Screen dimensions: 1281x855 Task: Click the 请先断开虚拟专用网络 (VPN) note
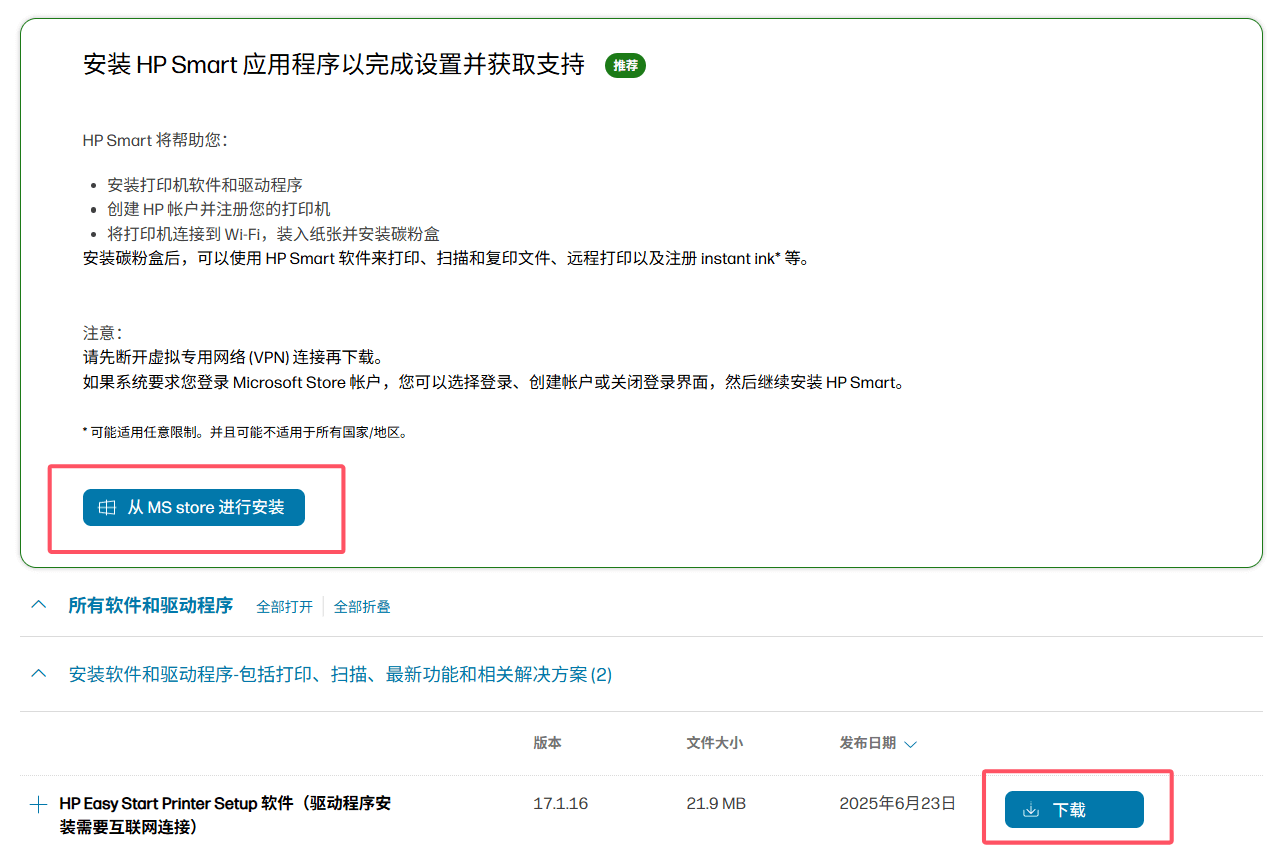coord(233,357)
